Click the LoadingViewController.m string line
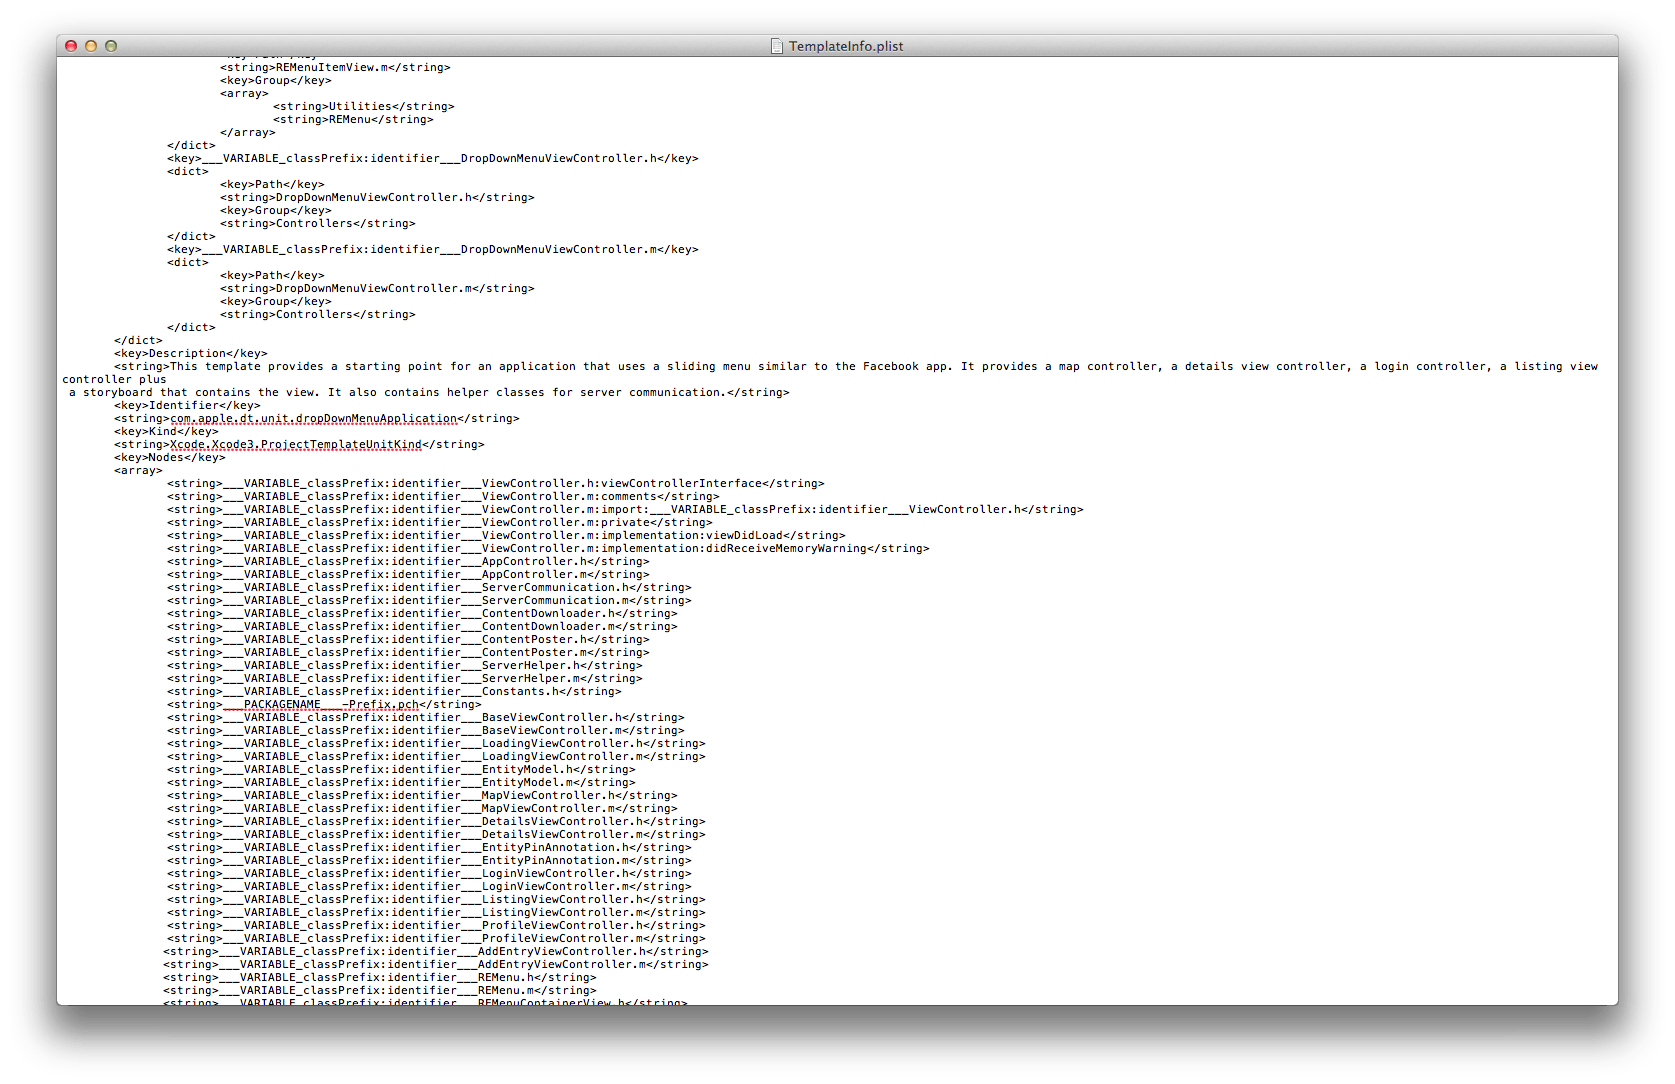This screenshot has height=1084, width=1675. (436, 756)
